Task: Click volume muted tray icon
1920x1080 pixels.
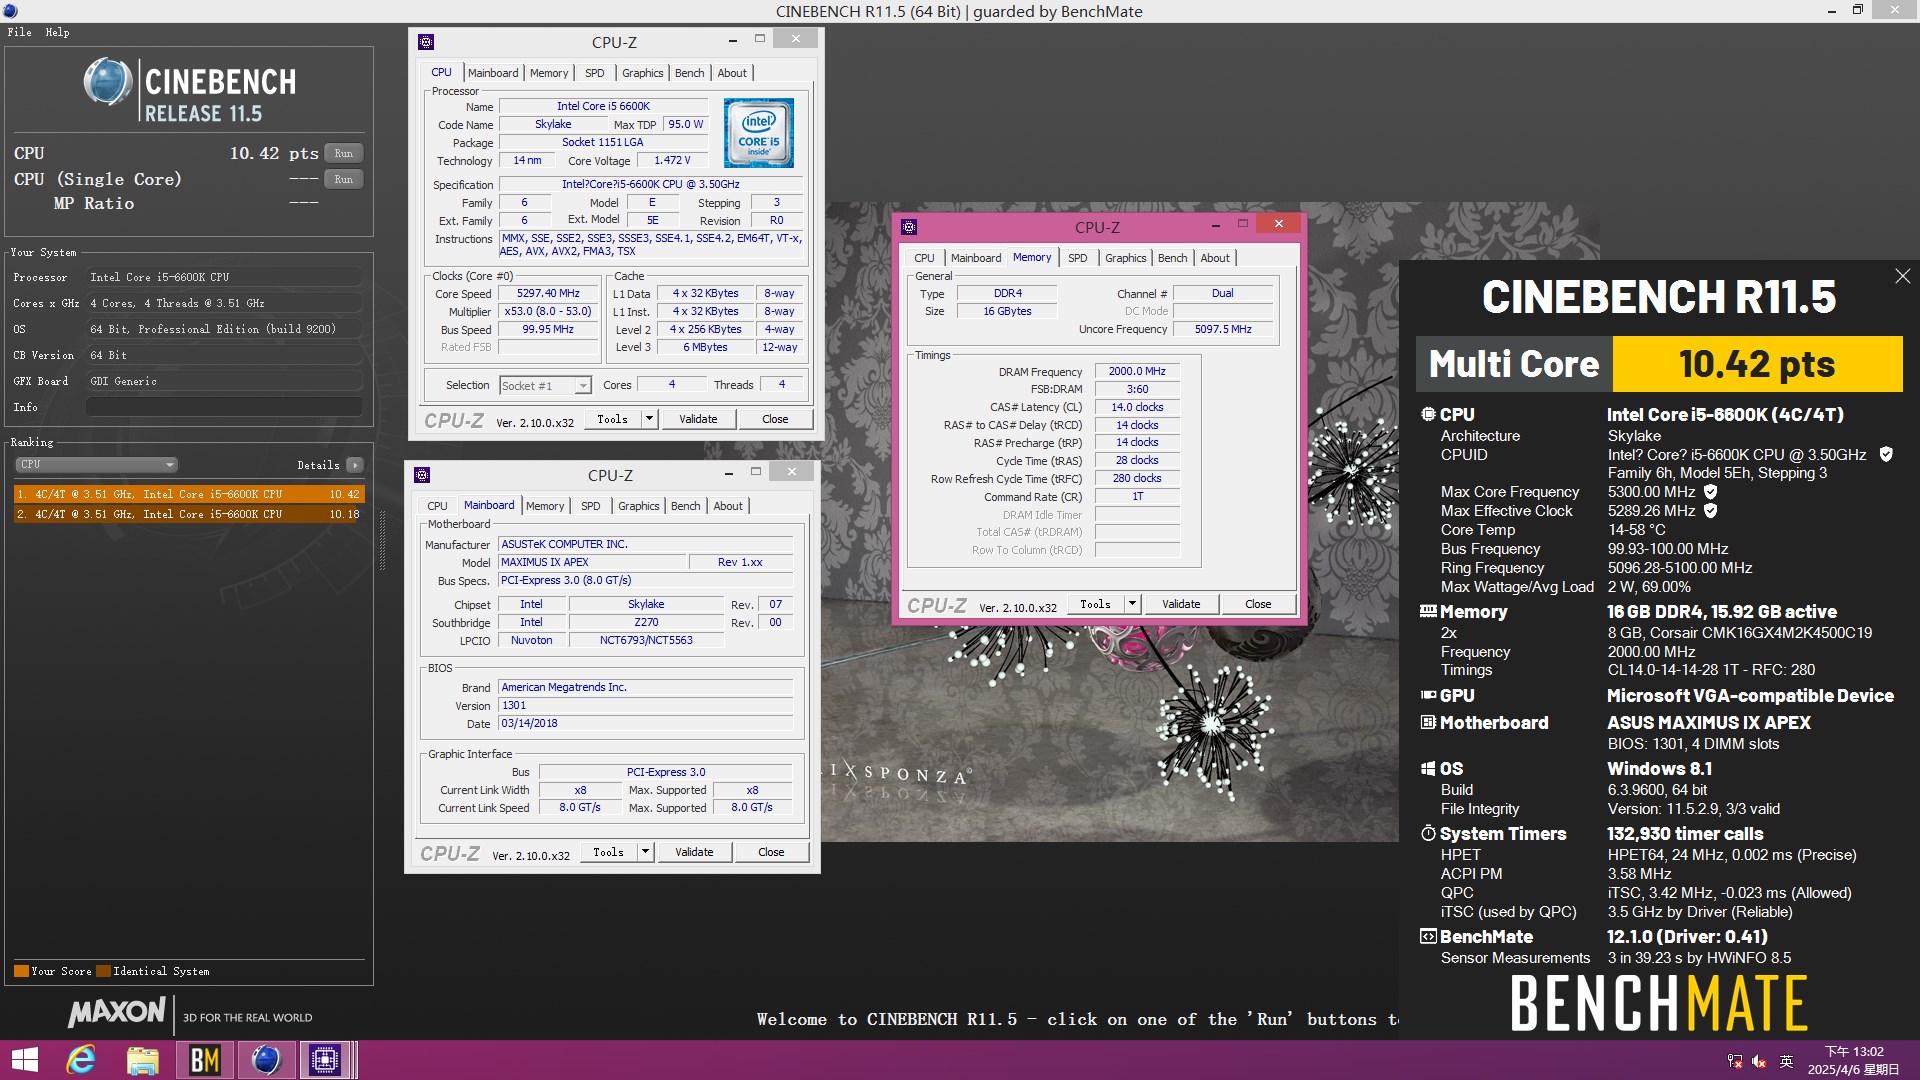Action: (1759, 1061)
